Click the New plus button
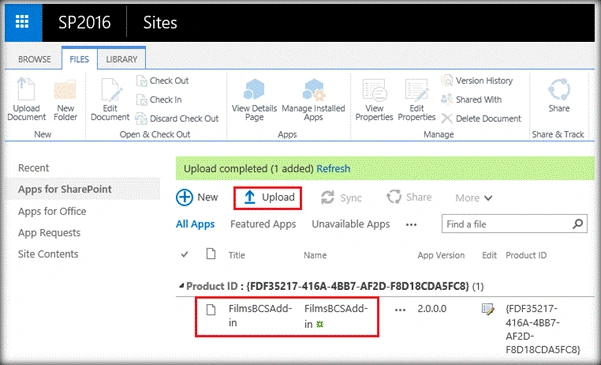Screen dimensions: 601x365 pos(197,197)
